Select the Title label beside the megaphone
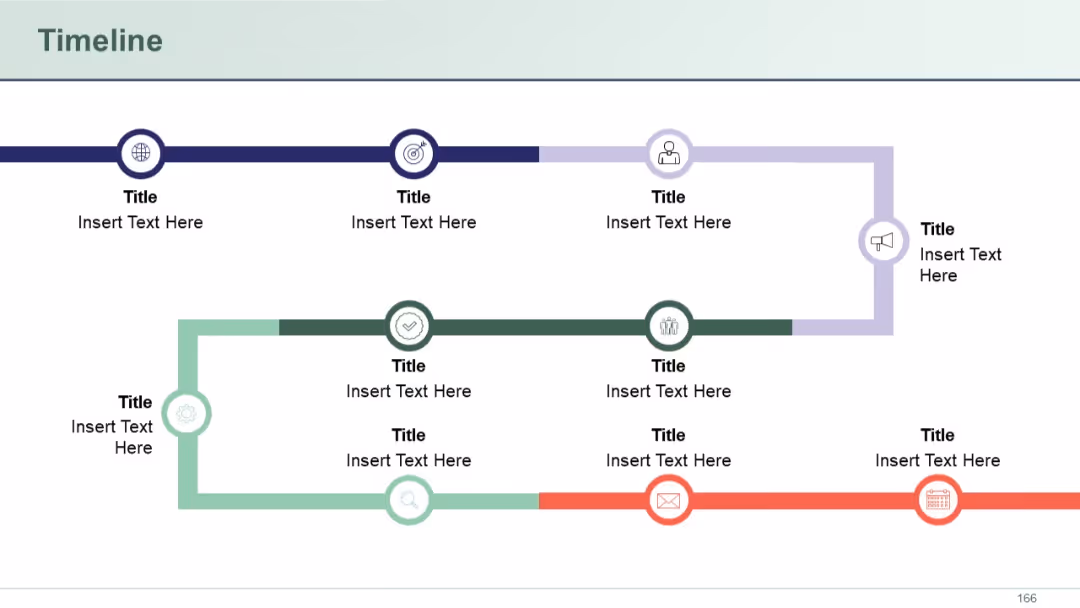1080x608 pixels. tap(937, 229)
